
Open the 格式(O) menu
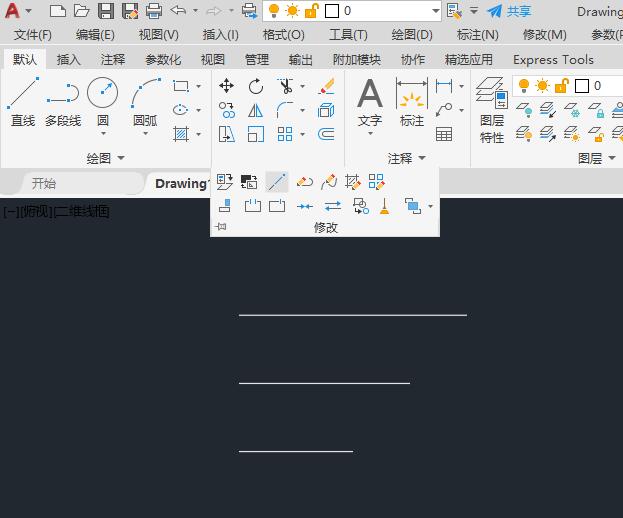point(284,35)
